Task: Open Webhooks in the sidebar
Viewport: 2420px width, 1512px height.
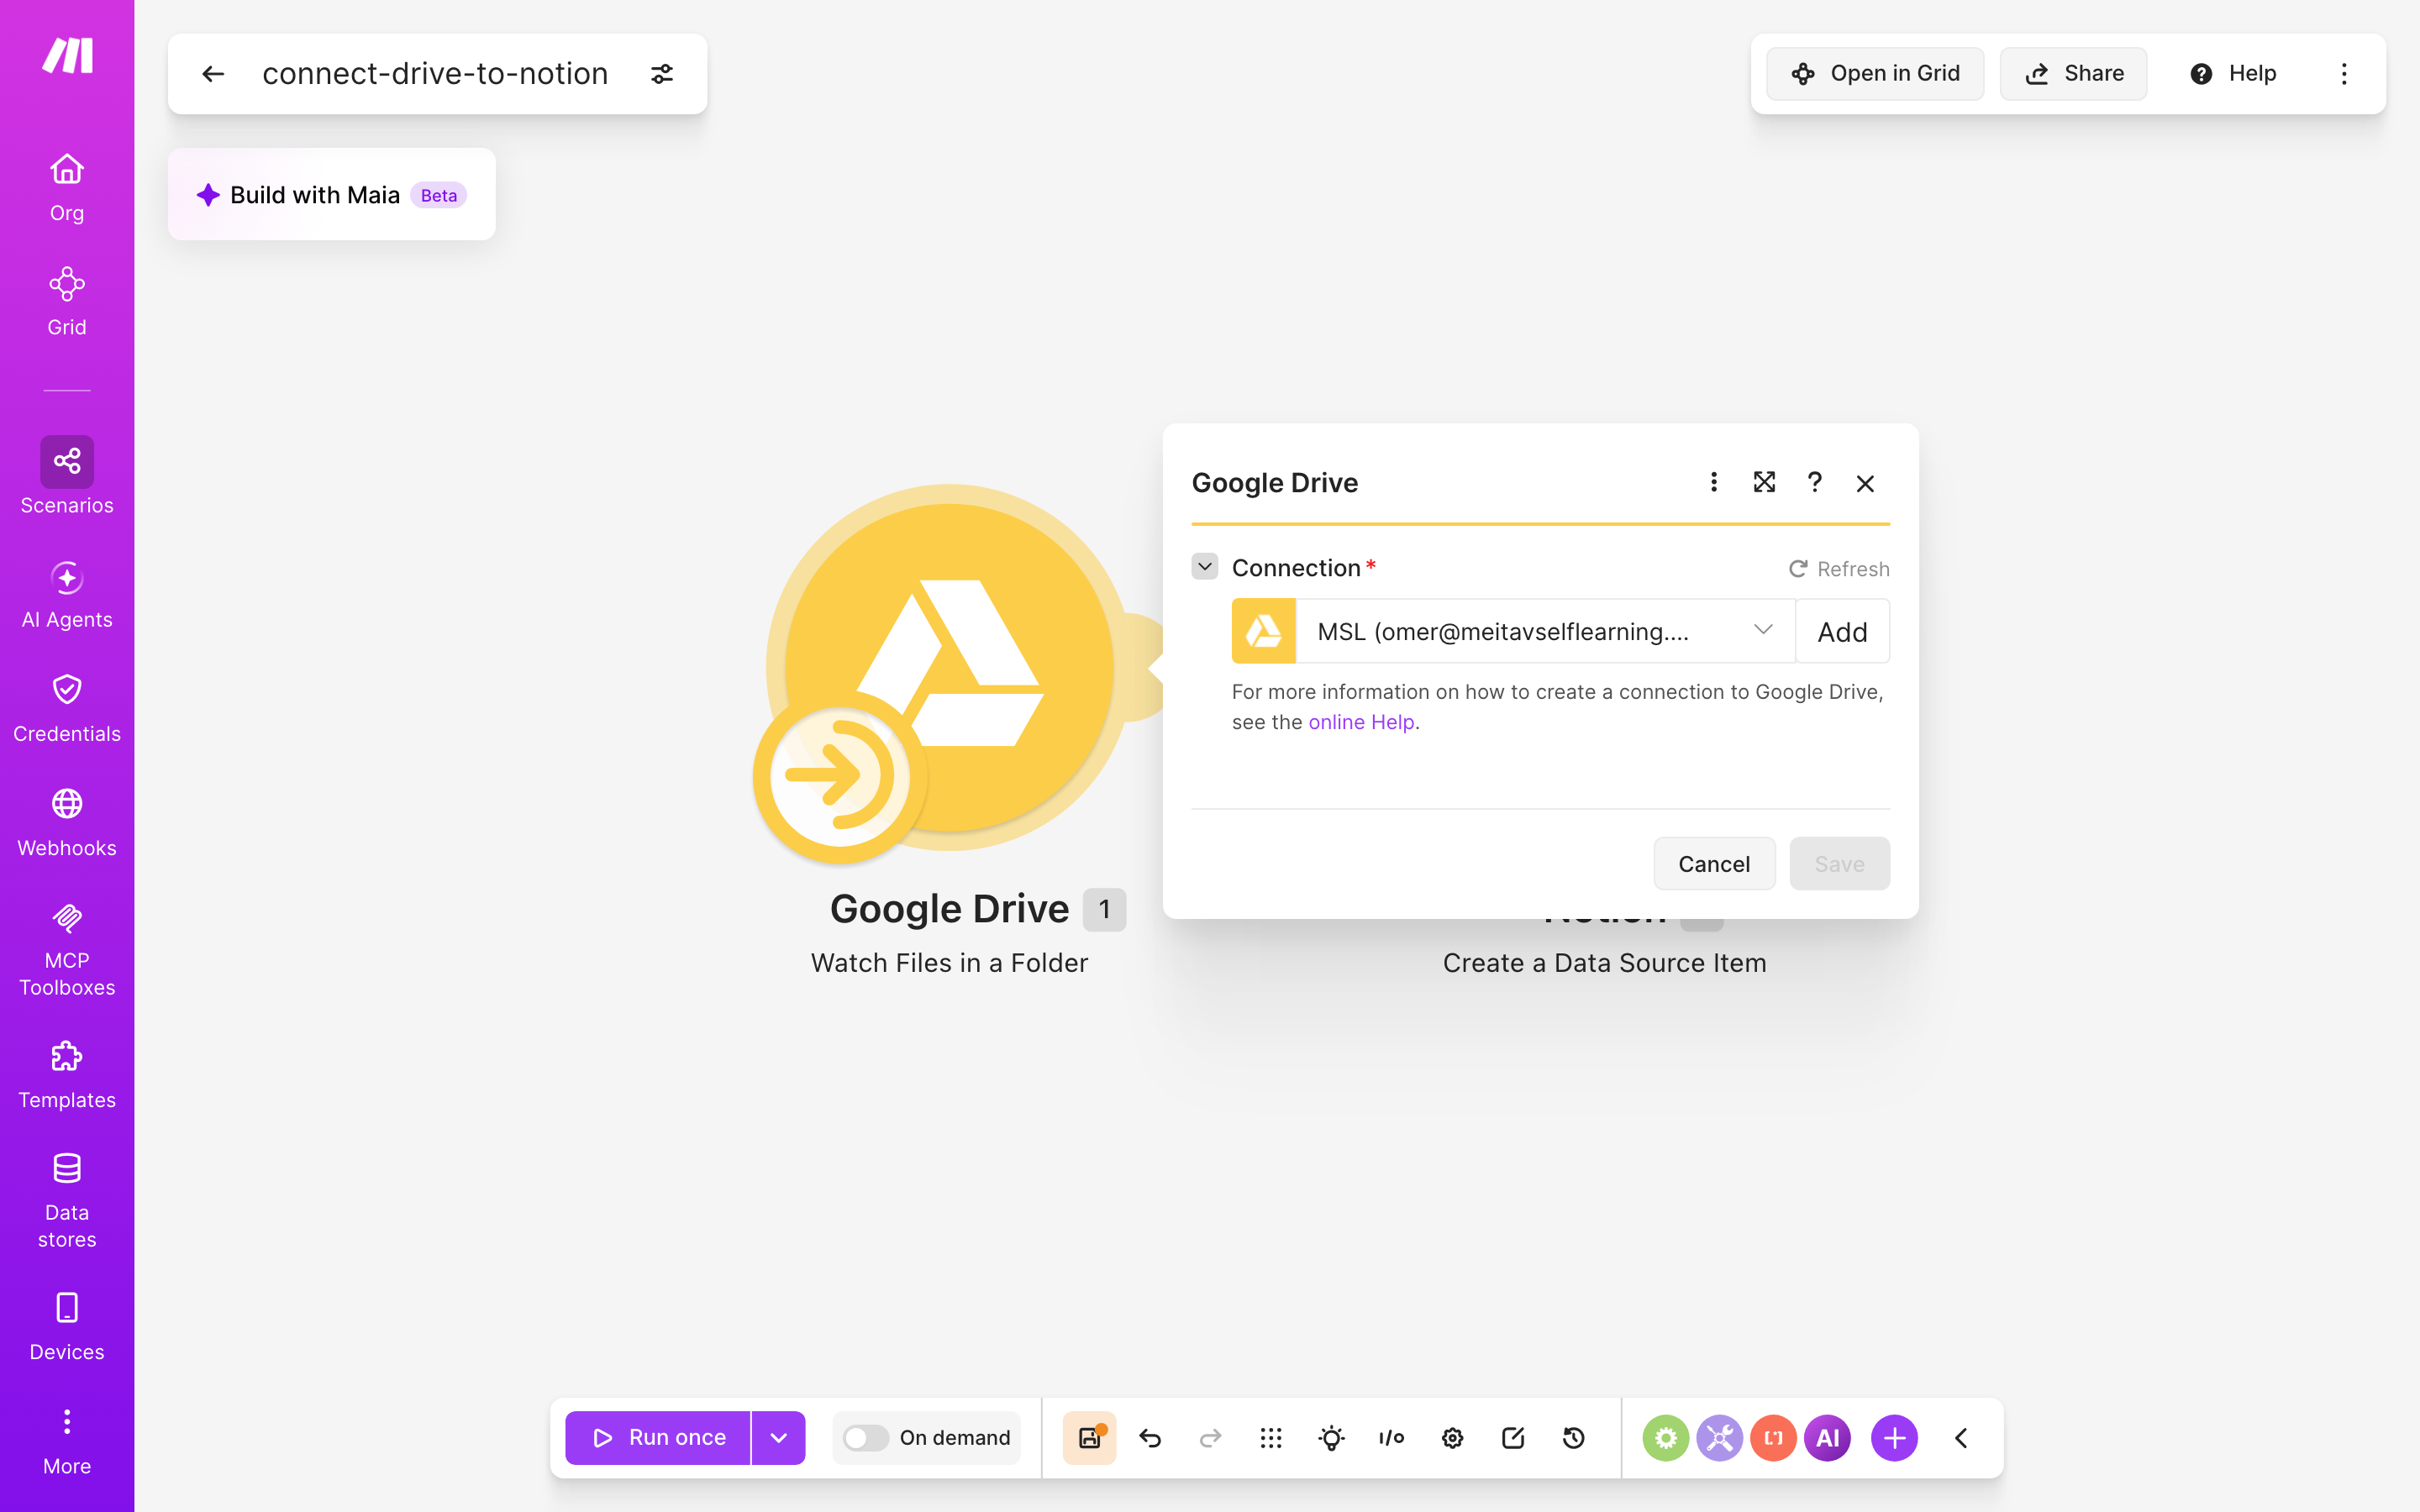Action: point(67,823)
